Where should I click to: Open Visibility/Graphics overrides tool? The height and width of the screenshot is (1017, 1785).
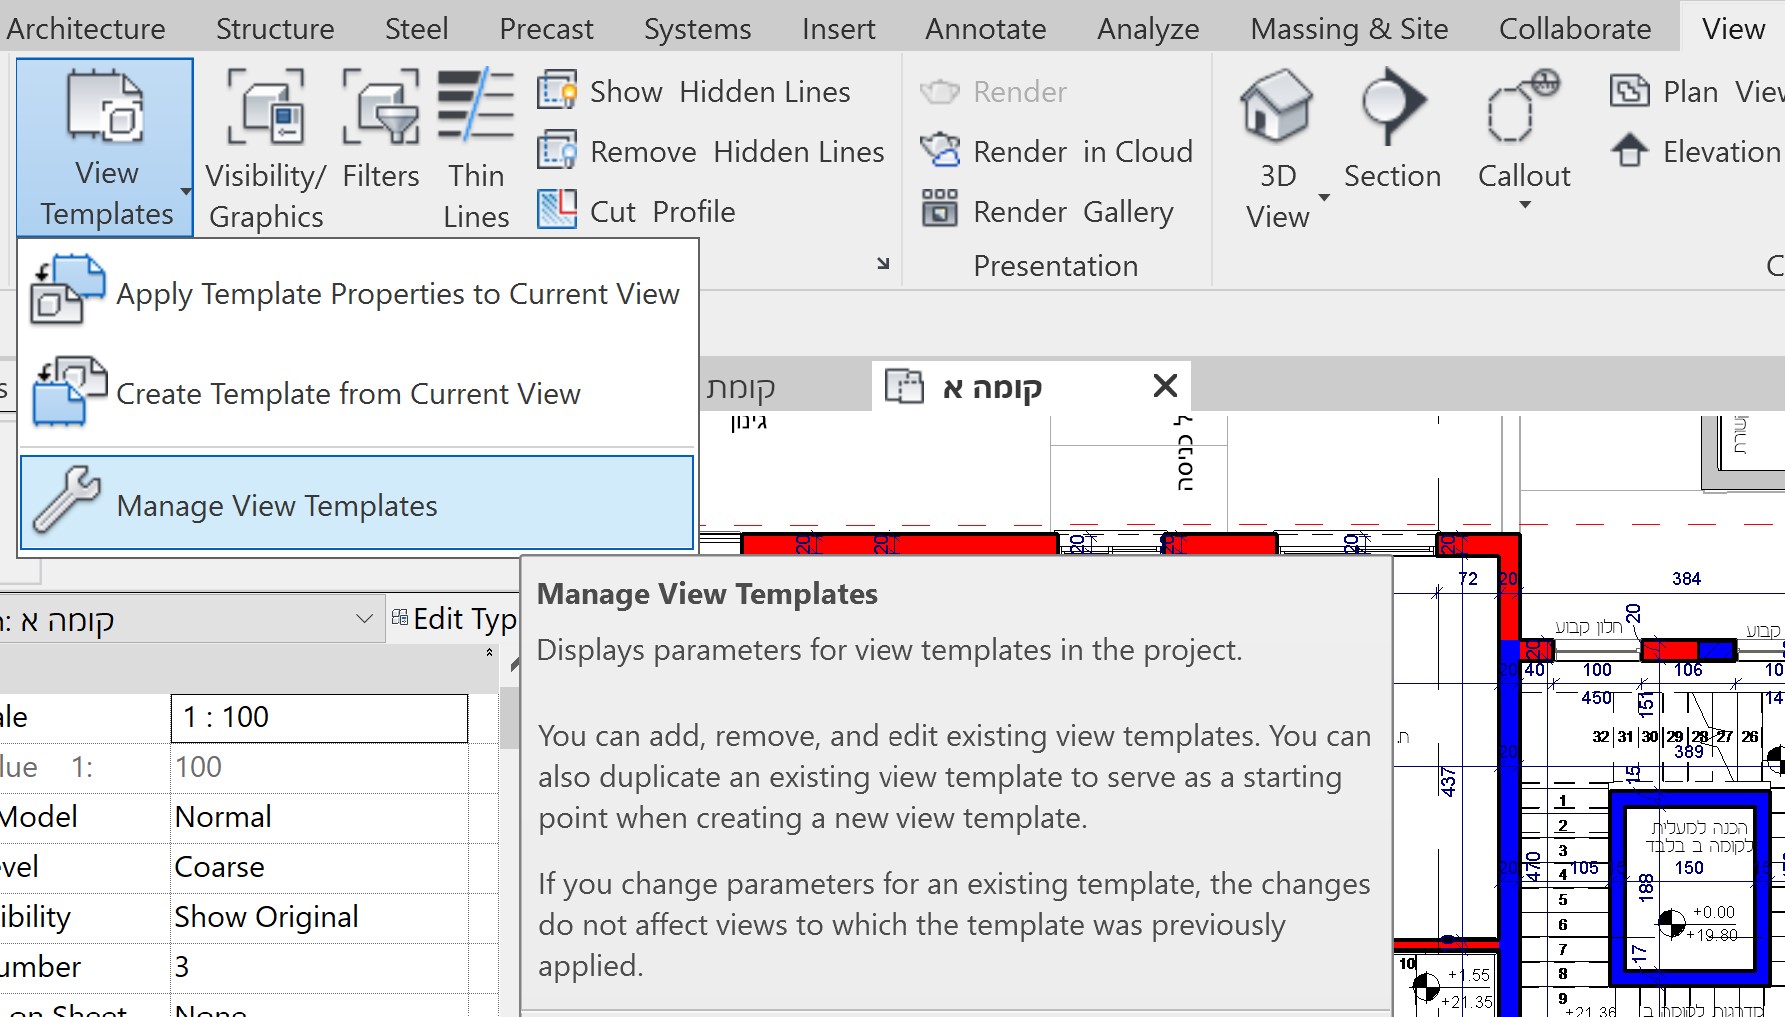(x=266, y=148)
